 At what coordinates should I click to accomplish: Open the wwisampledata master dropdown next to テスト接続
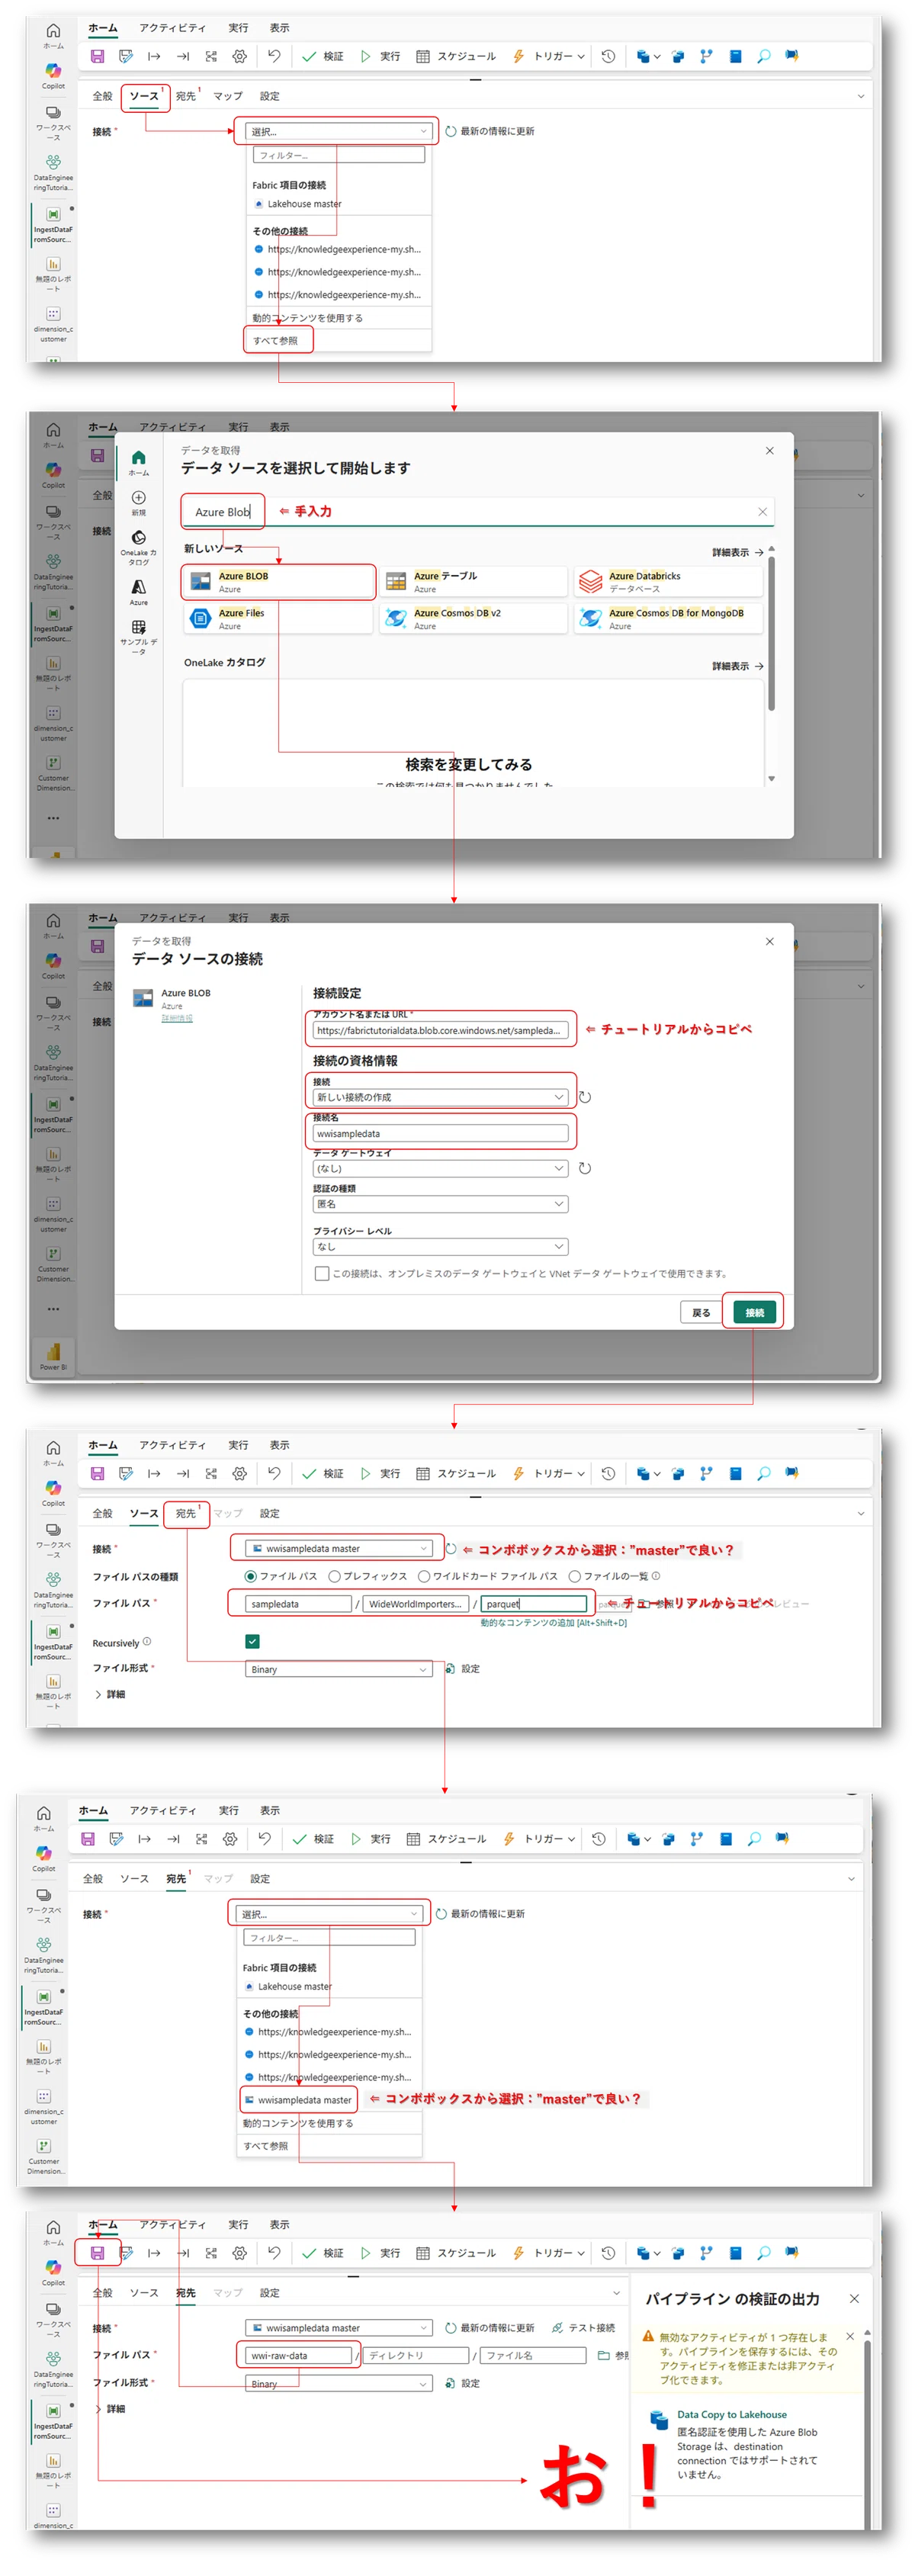[338, 2328]
